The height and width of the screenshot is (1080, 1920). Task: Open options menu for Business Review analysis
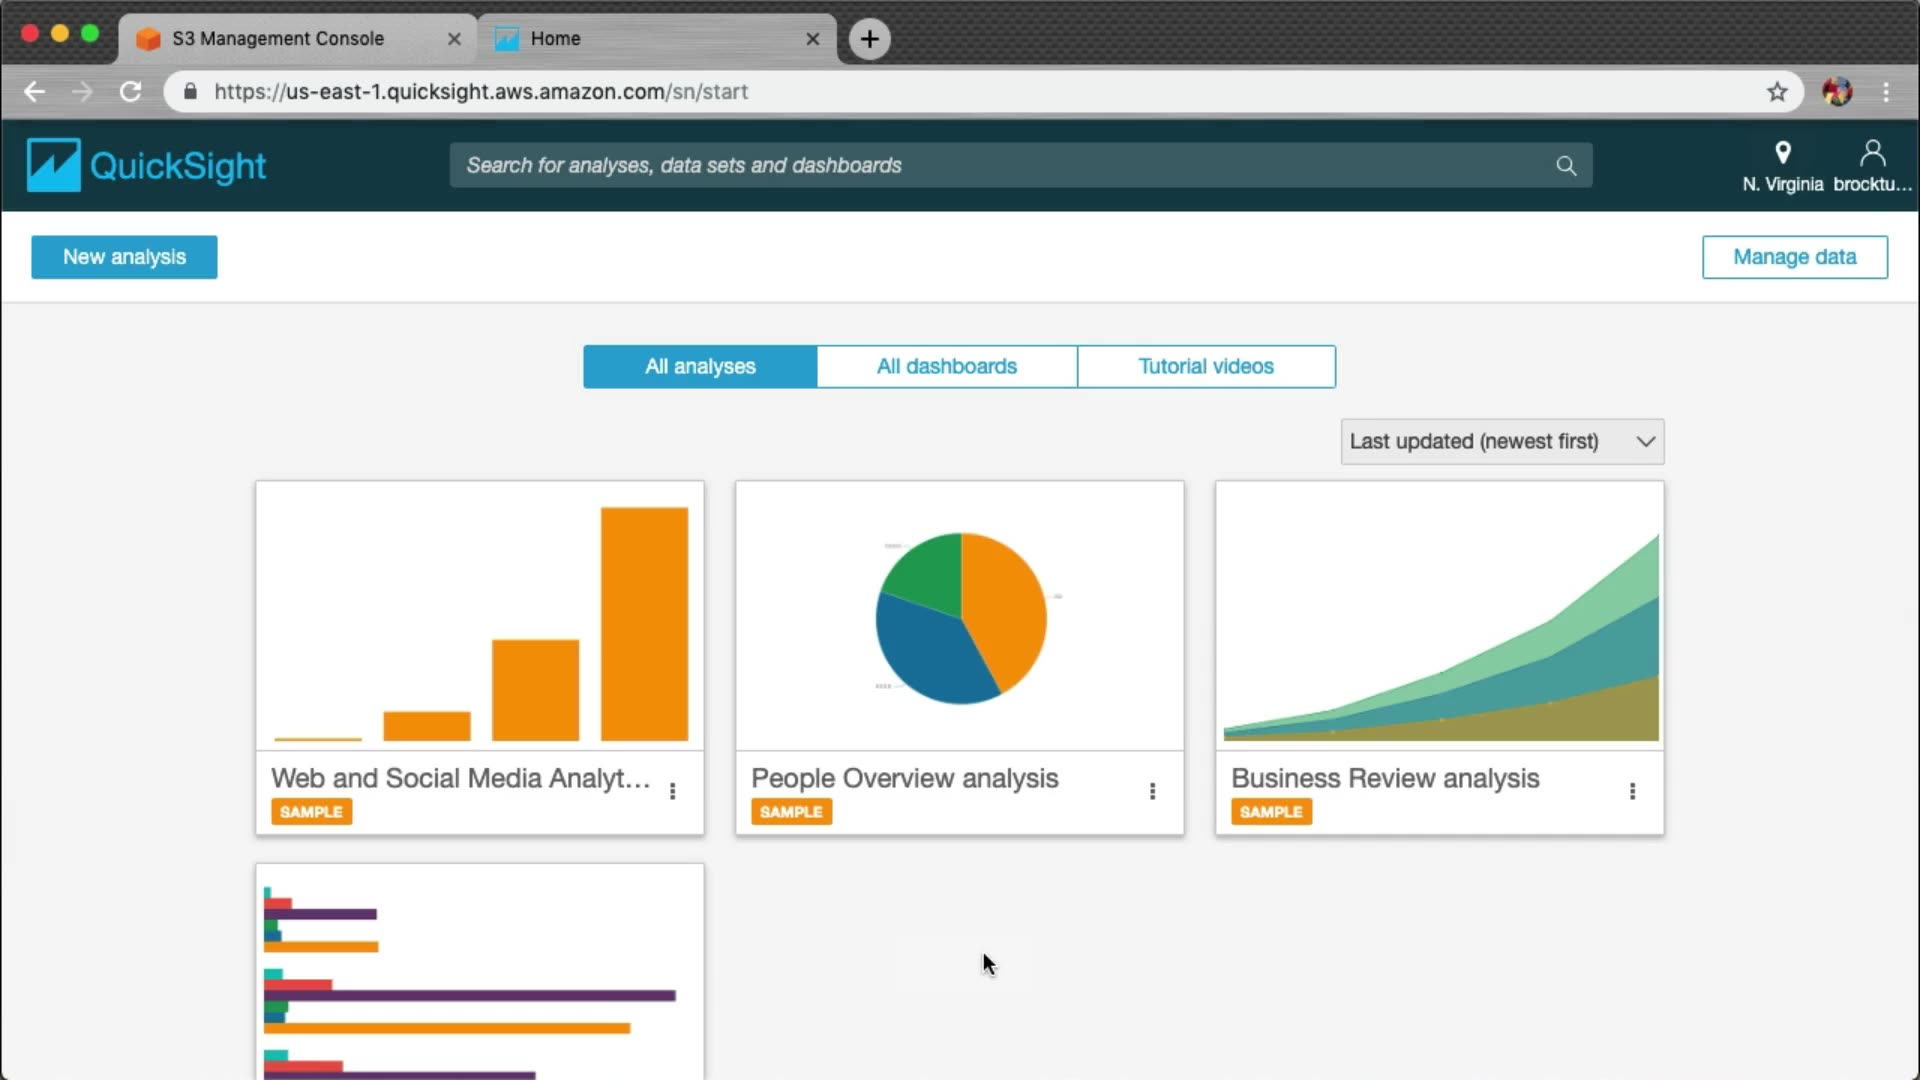[x=1632, y=791]
